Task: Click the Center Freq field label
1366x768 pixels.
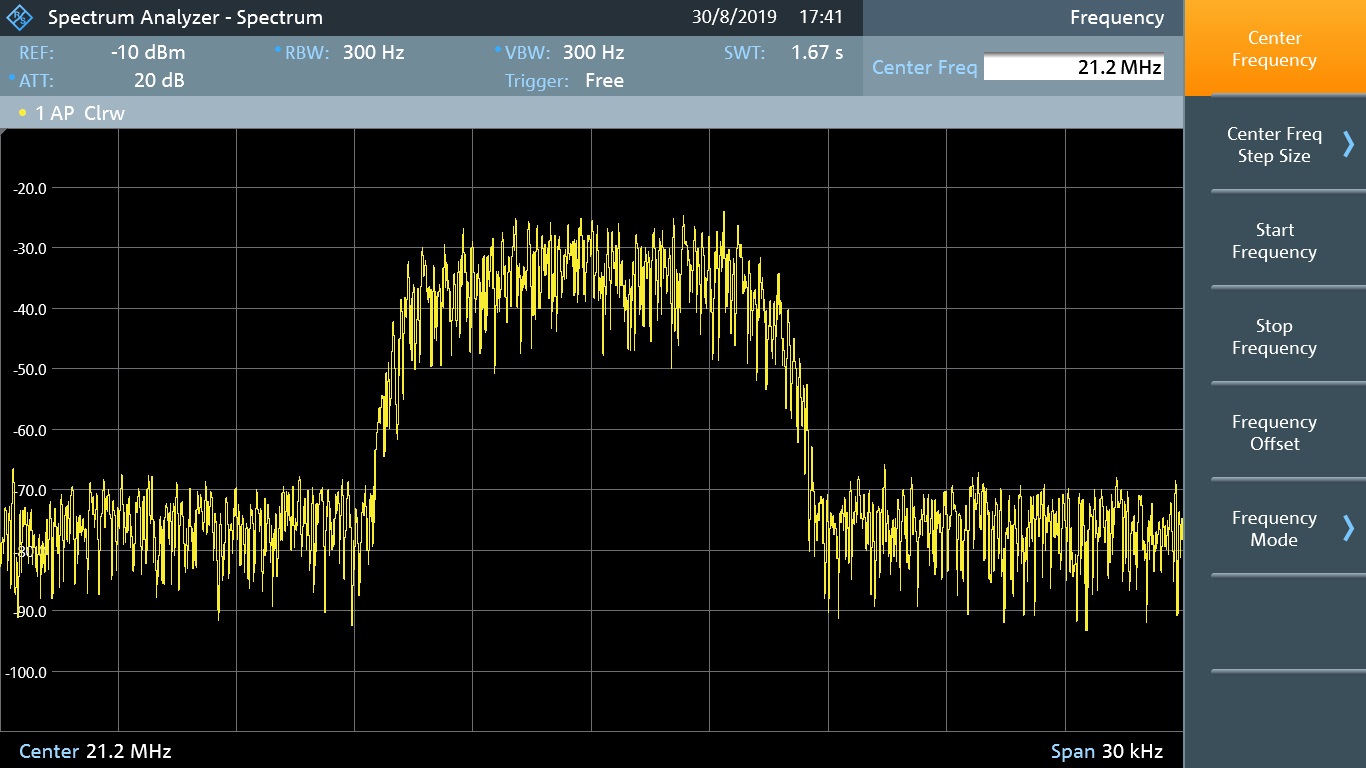Action: point(924,67)
